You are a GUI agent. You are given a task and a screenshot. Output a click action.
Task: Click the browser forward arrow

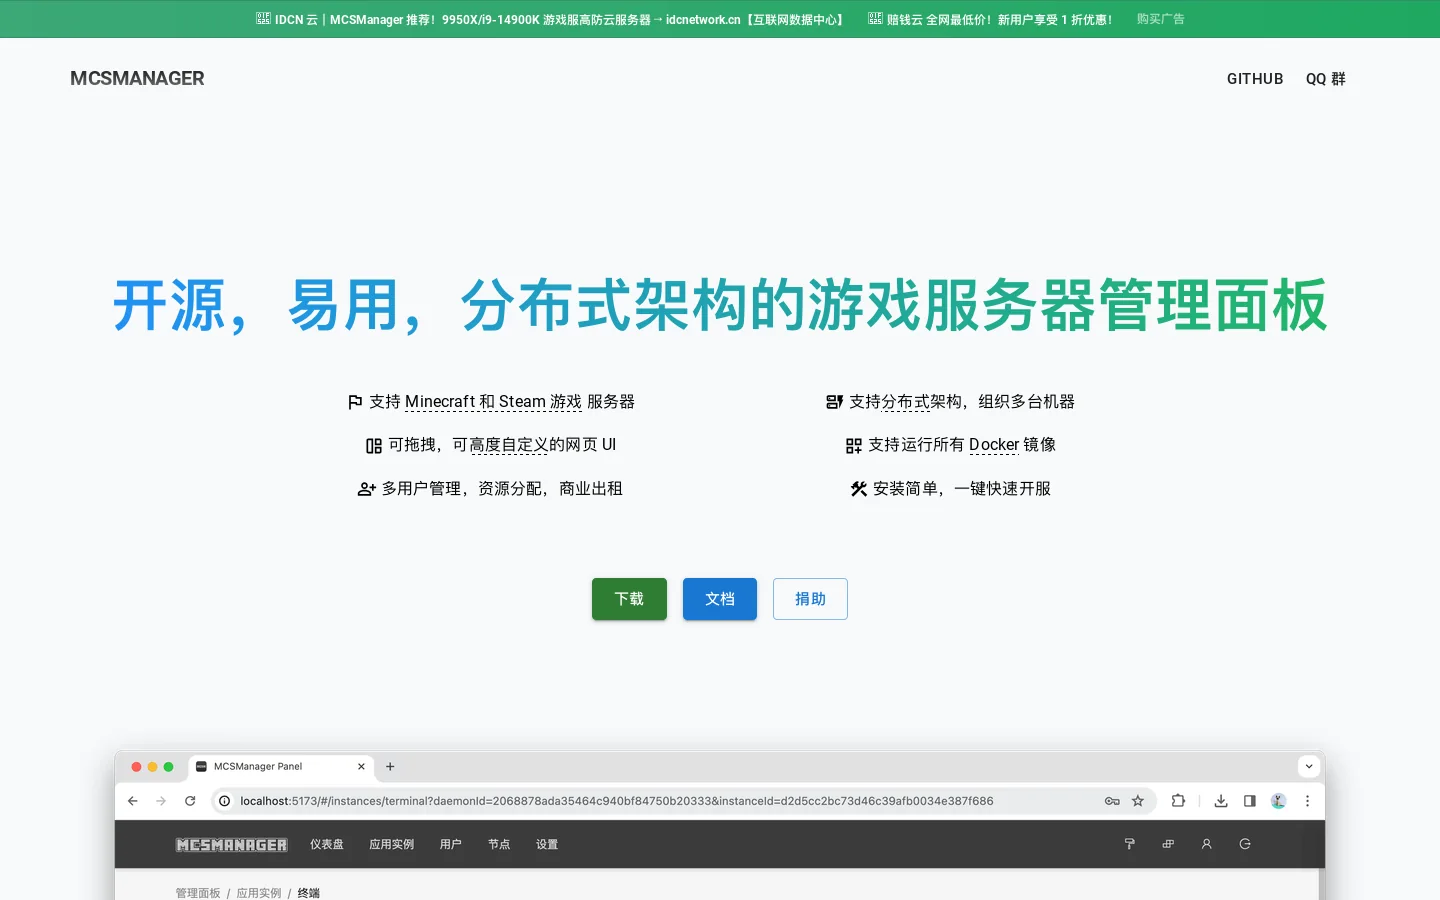[161, 801]
